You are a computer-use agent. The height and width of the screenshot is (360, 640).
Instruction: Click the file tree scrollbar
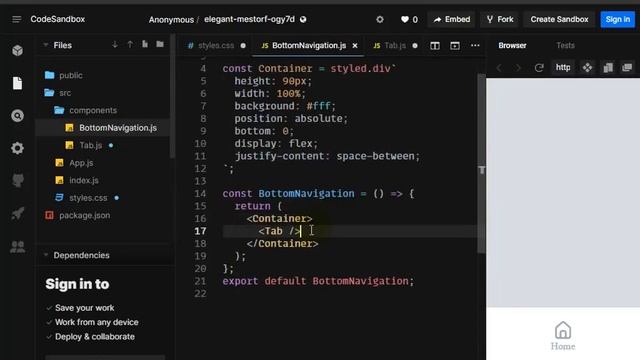173,96
